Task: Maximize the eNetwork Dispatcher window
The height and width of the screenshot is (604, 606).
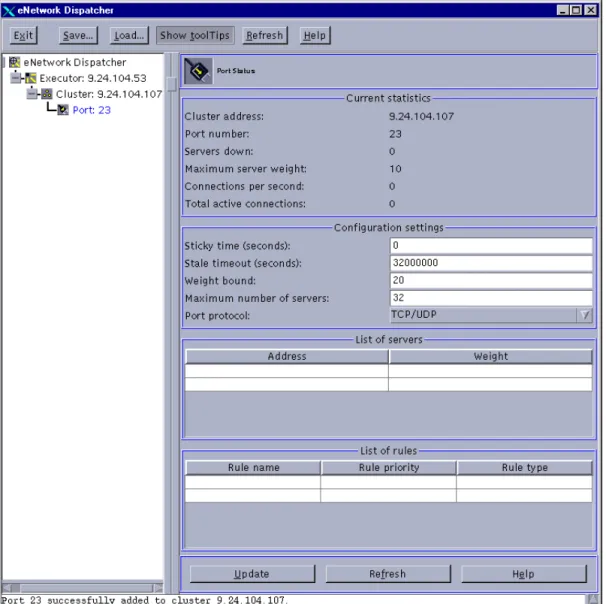Action: [576, 10]
